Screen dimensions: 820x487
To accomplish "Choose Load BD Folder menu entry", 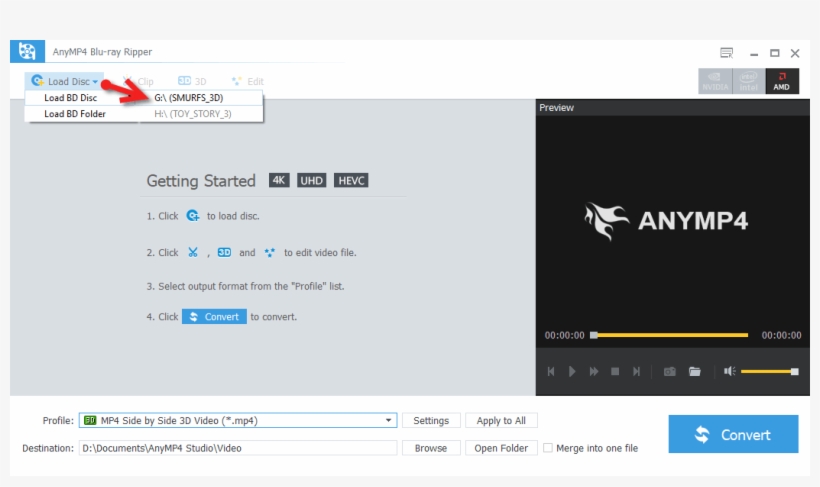I will tap(75, 114).
